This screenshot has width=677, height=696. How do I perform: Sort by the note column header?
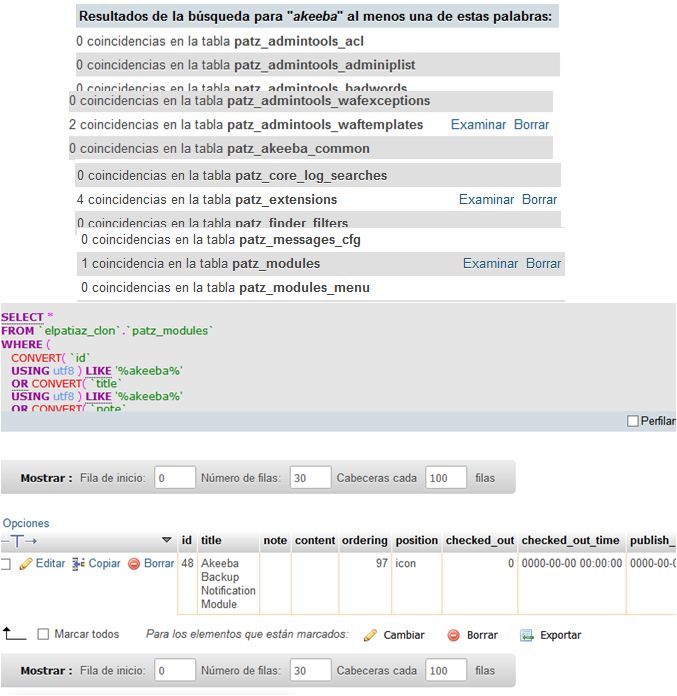tap(275, 540)
